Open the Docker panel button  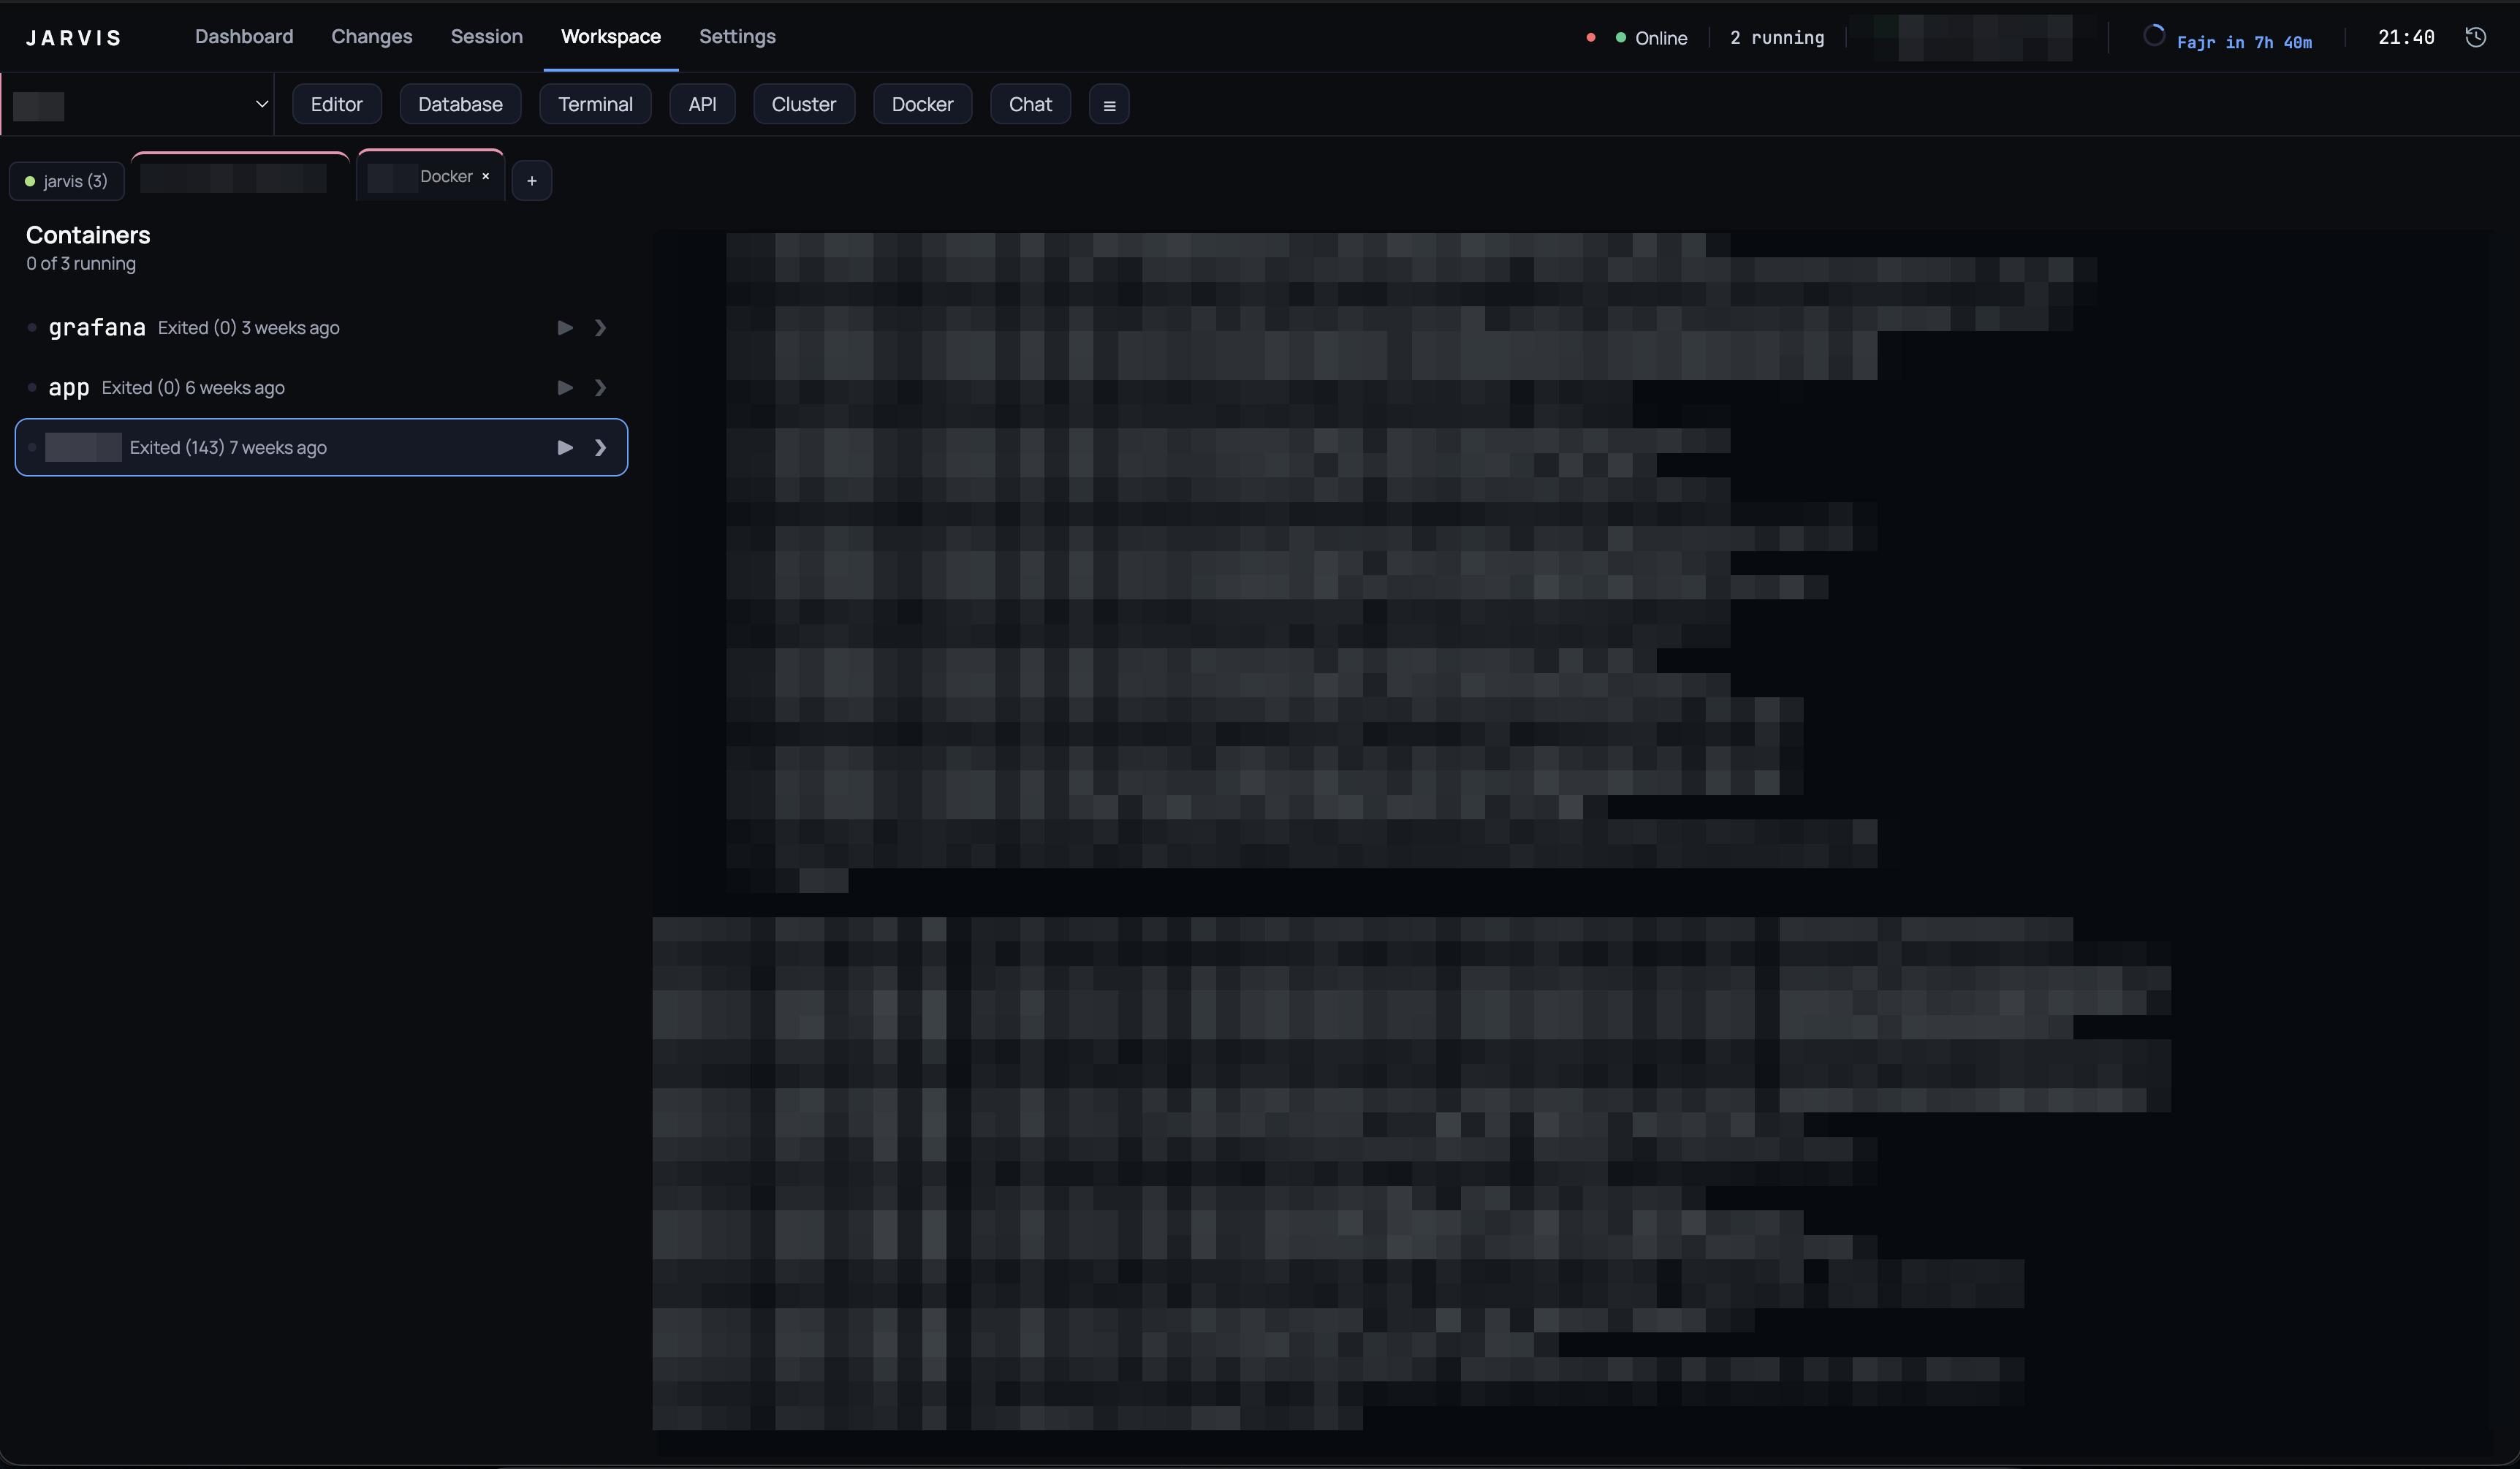922,105
